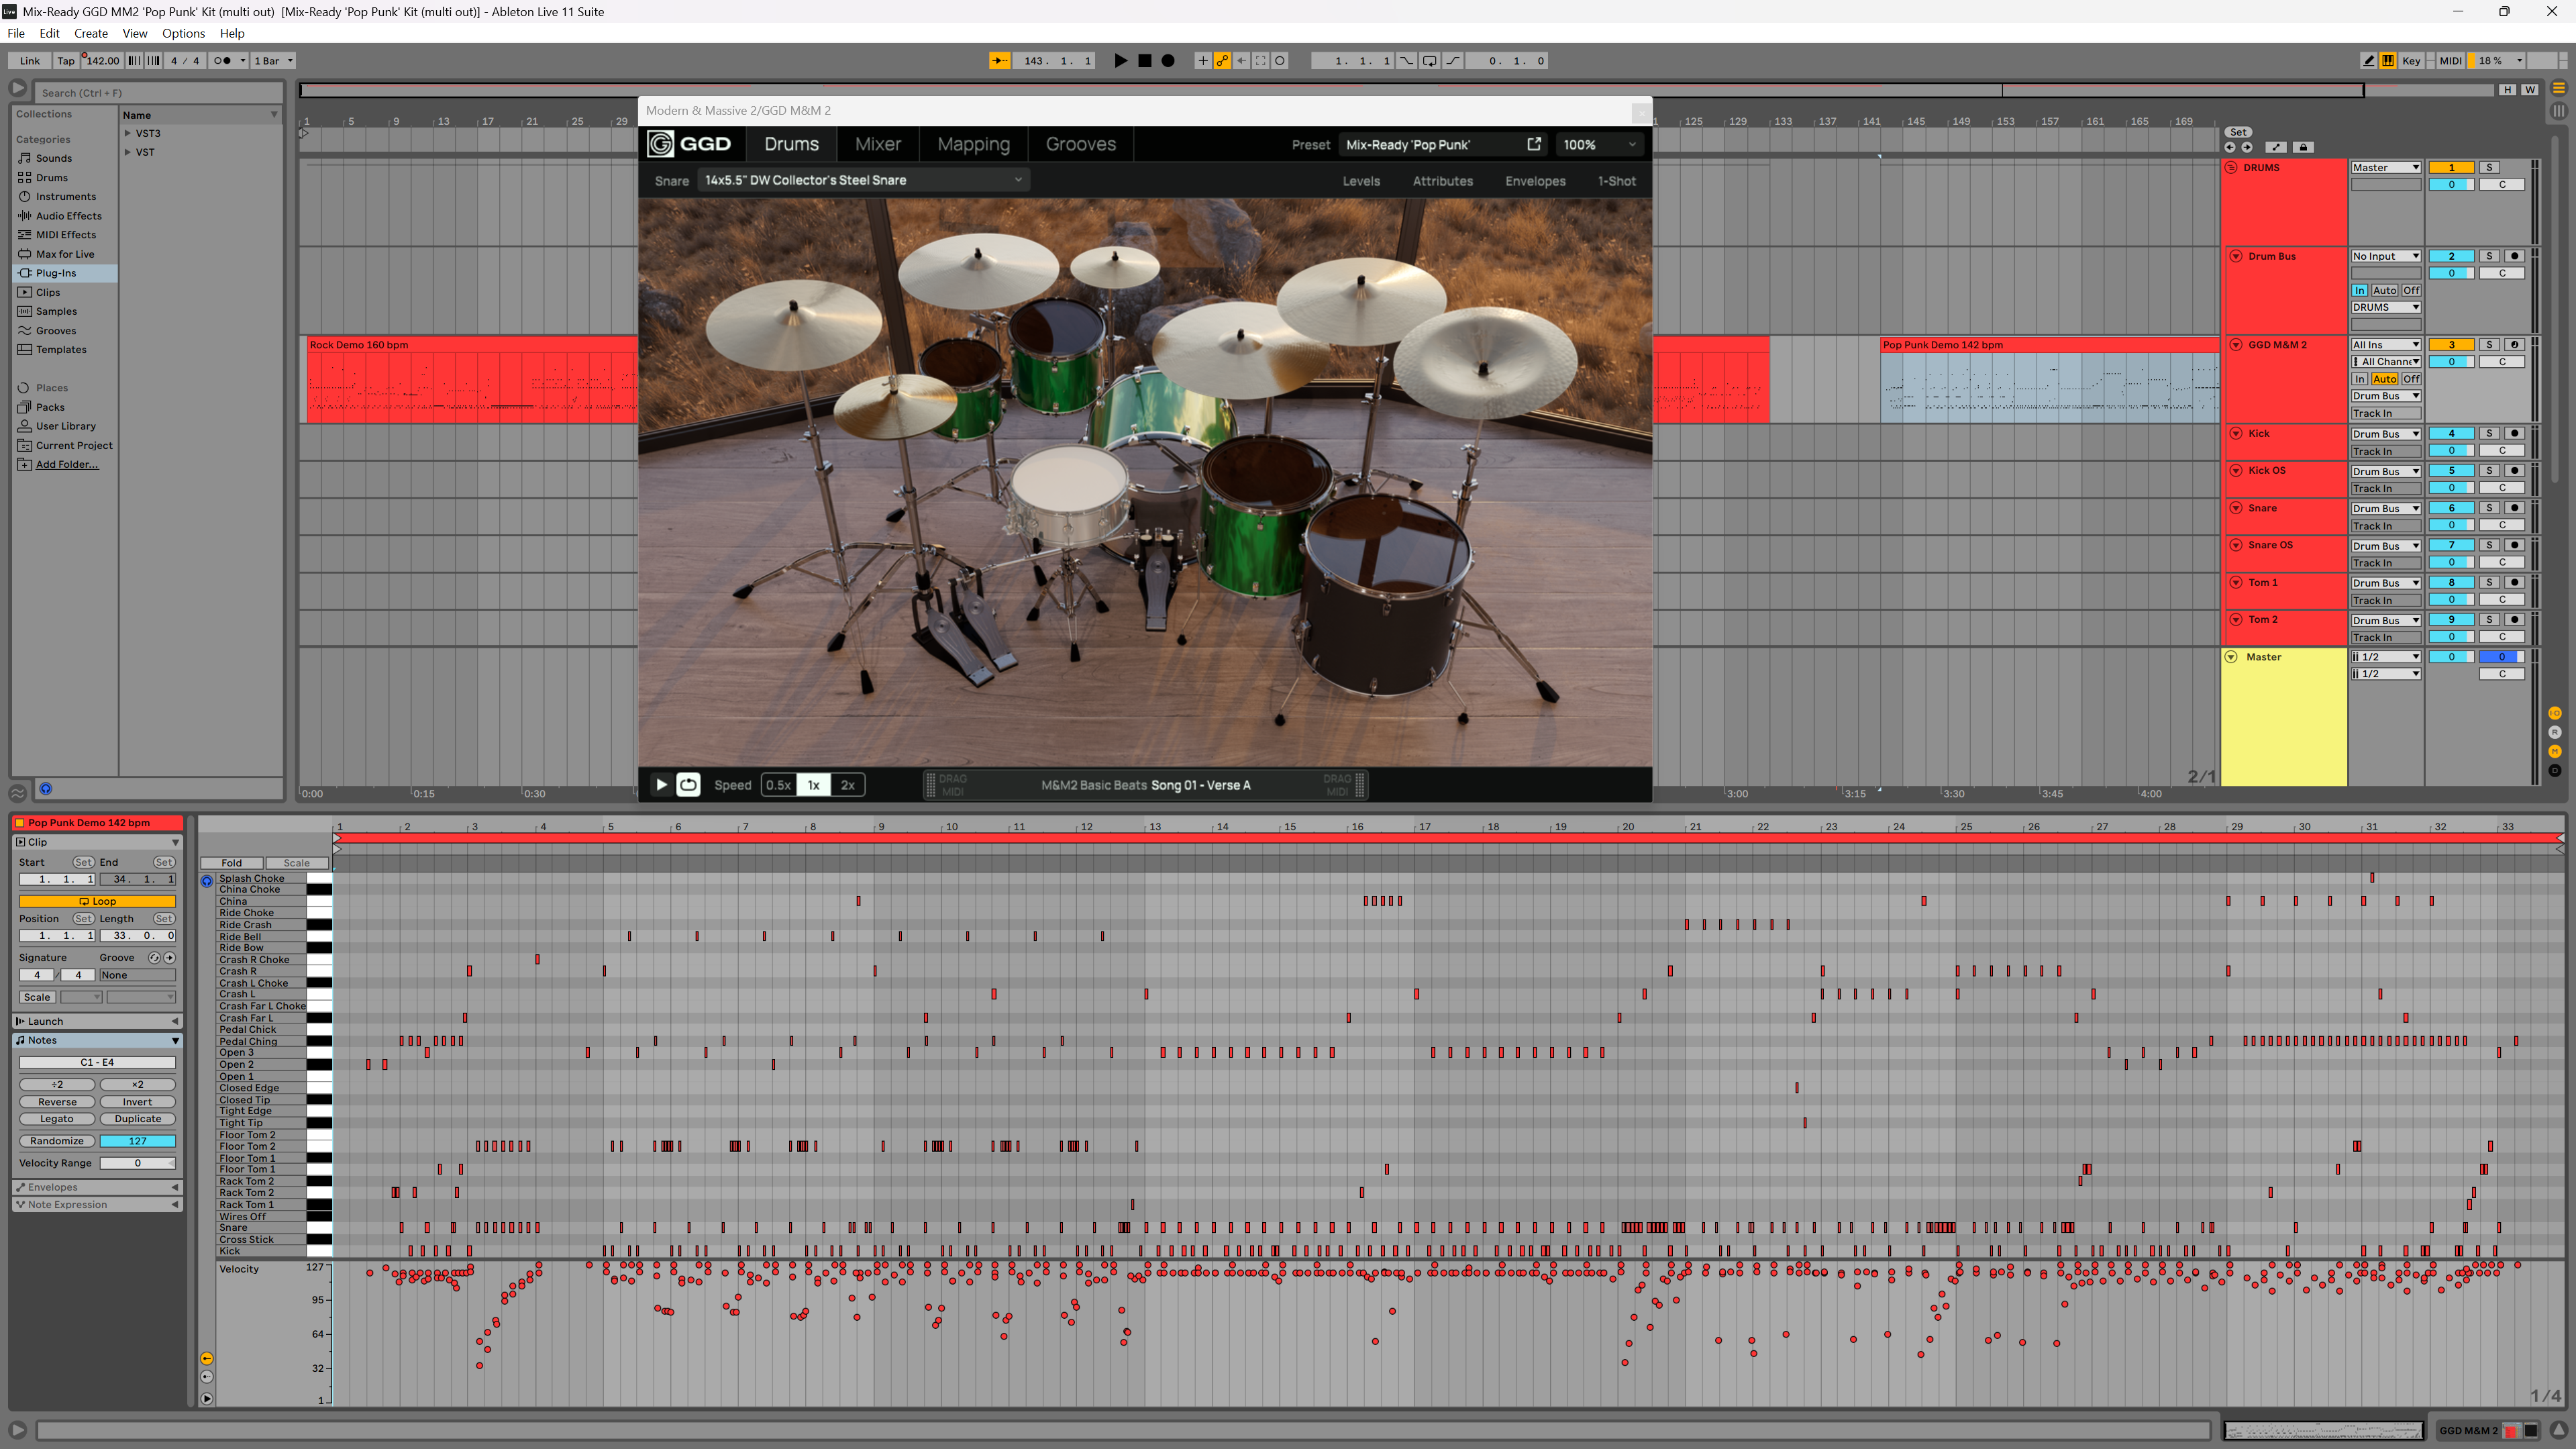Screen dimensions: 2576x1449
Task: Toggle the Automation Arm button
Action: coord(1222,61)
